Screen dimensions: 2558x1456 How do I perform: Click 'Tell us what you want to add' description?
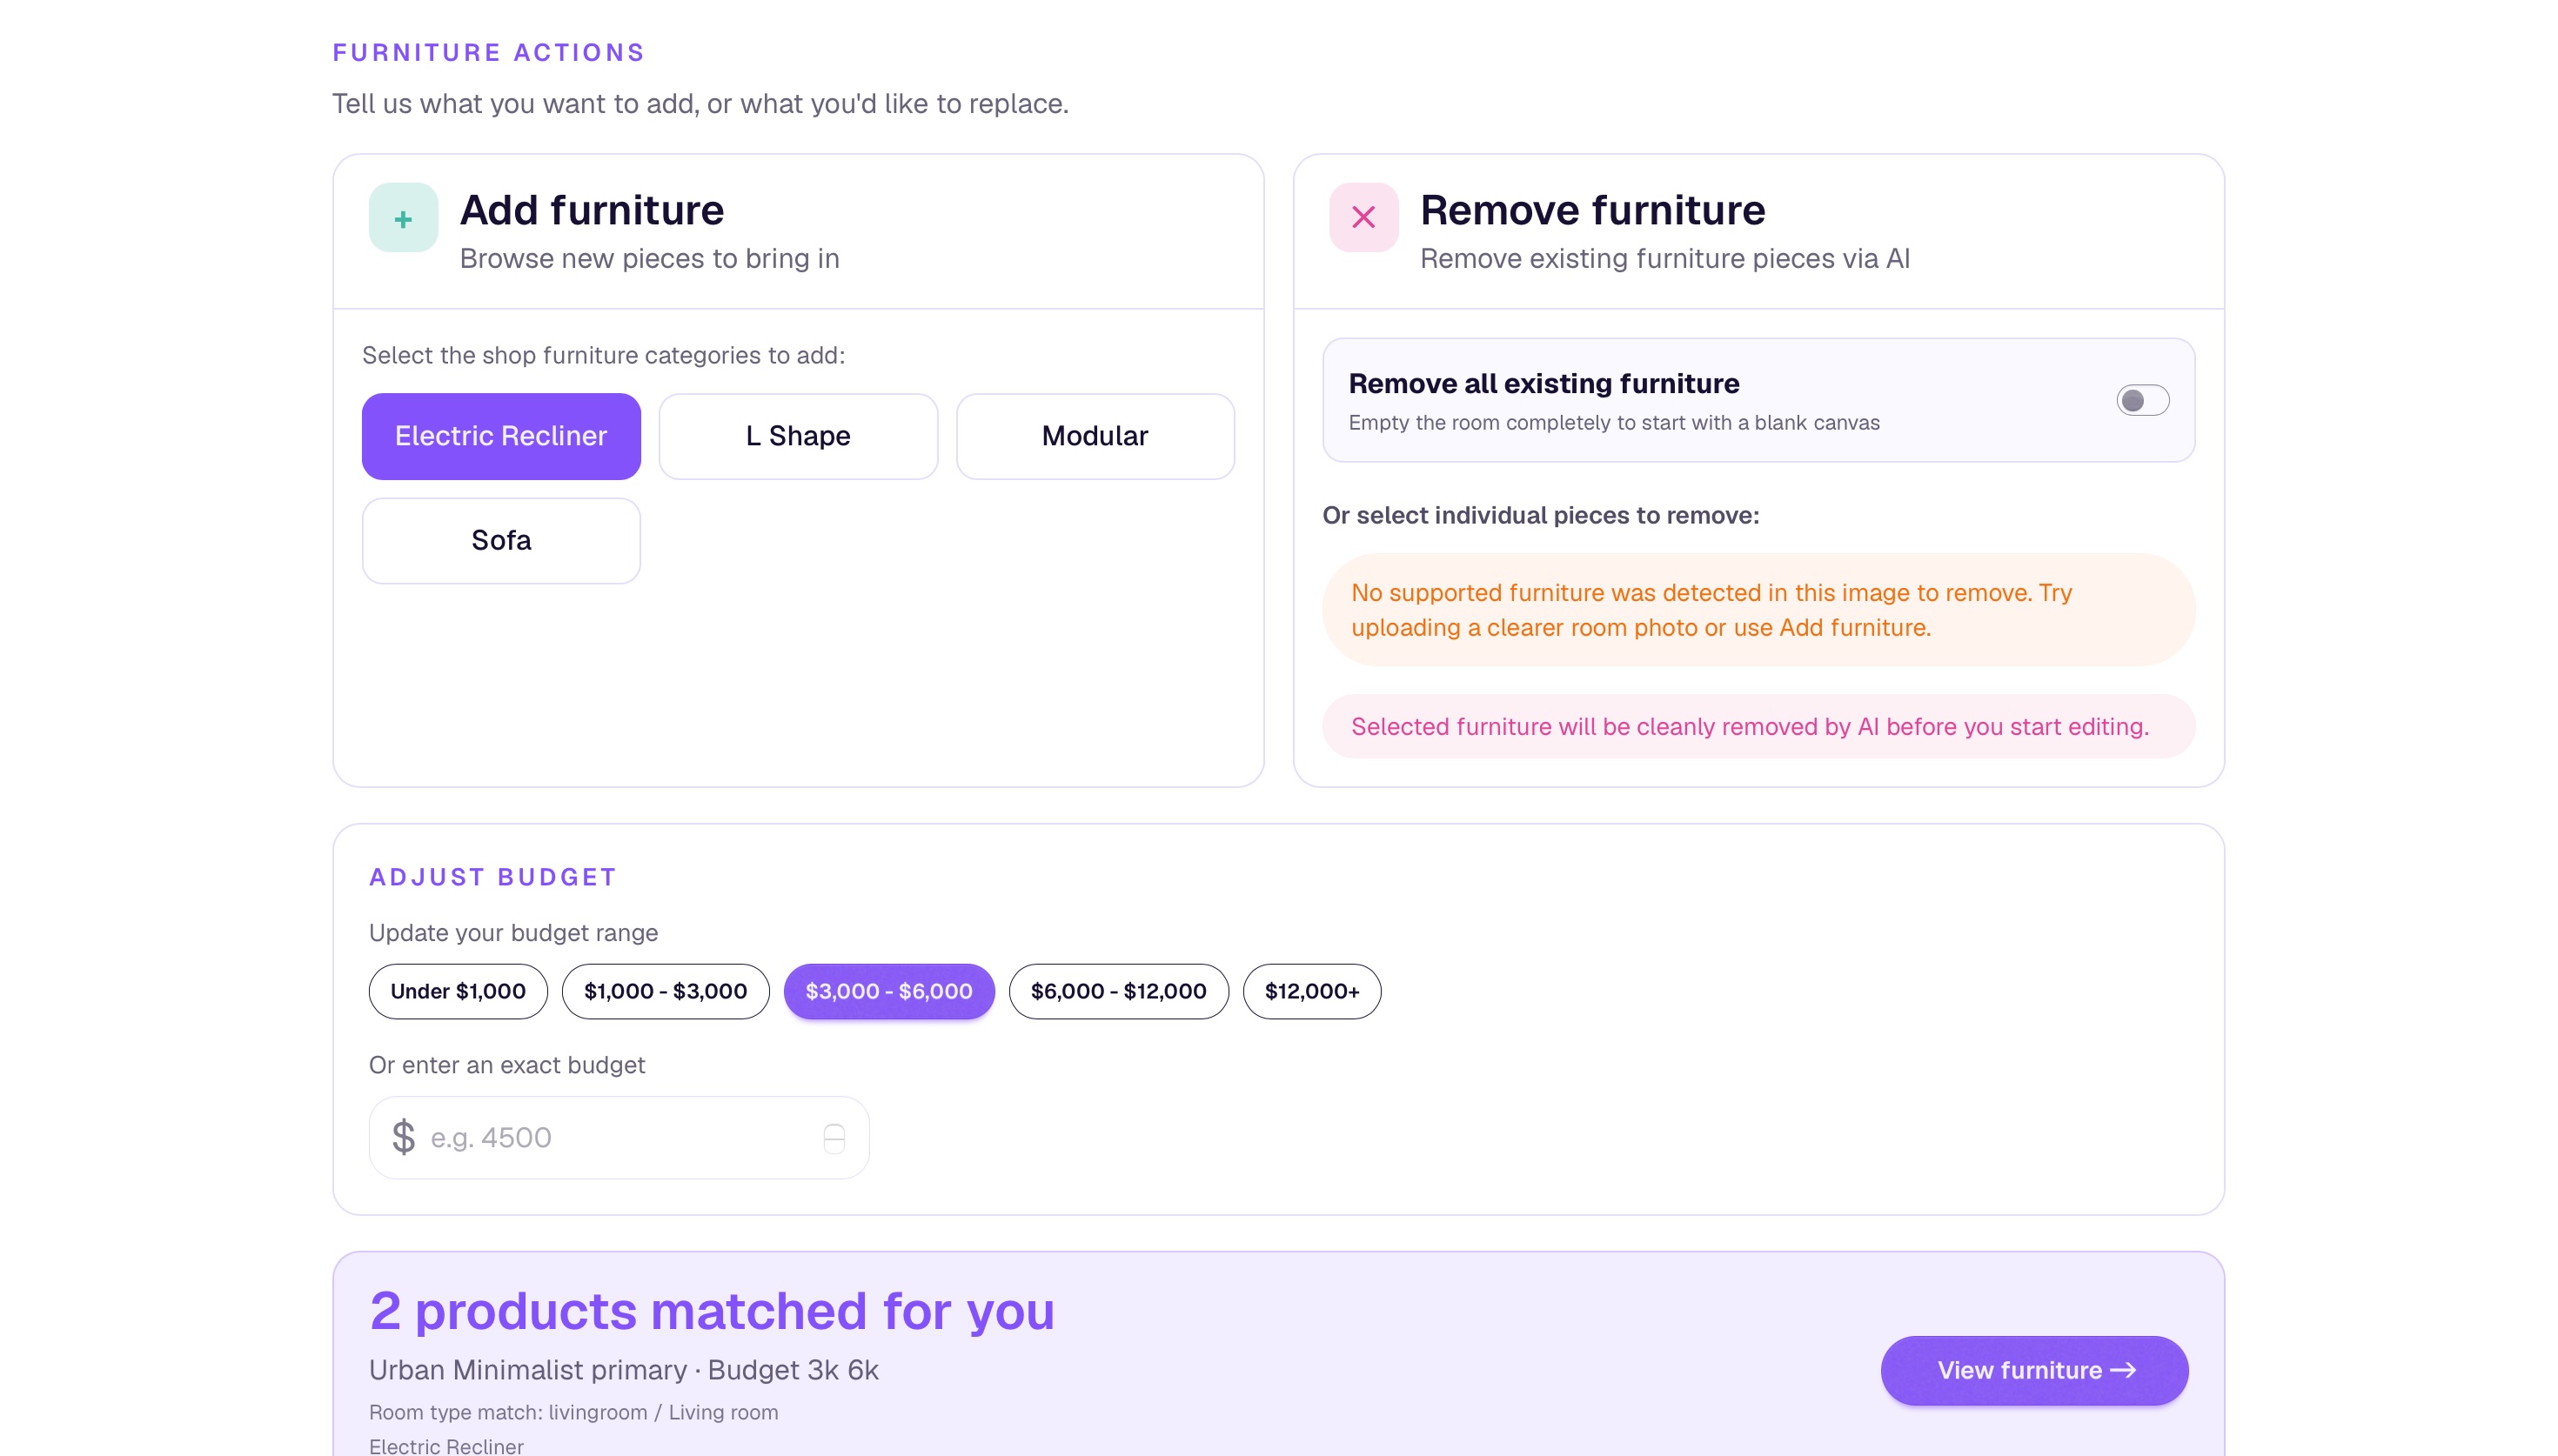coord(700,103)
